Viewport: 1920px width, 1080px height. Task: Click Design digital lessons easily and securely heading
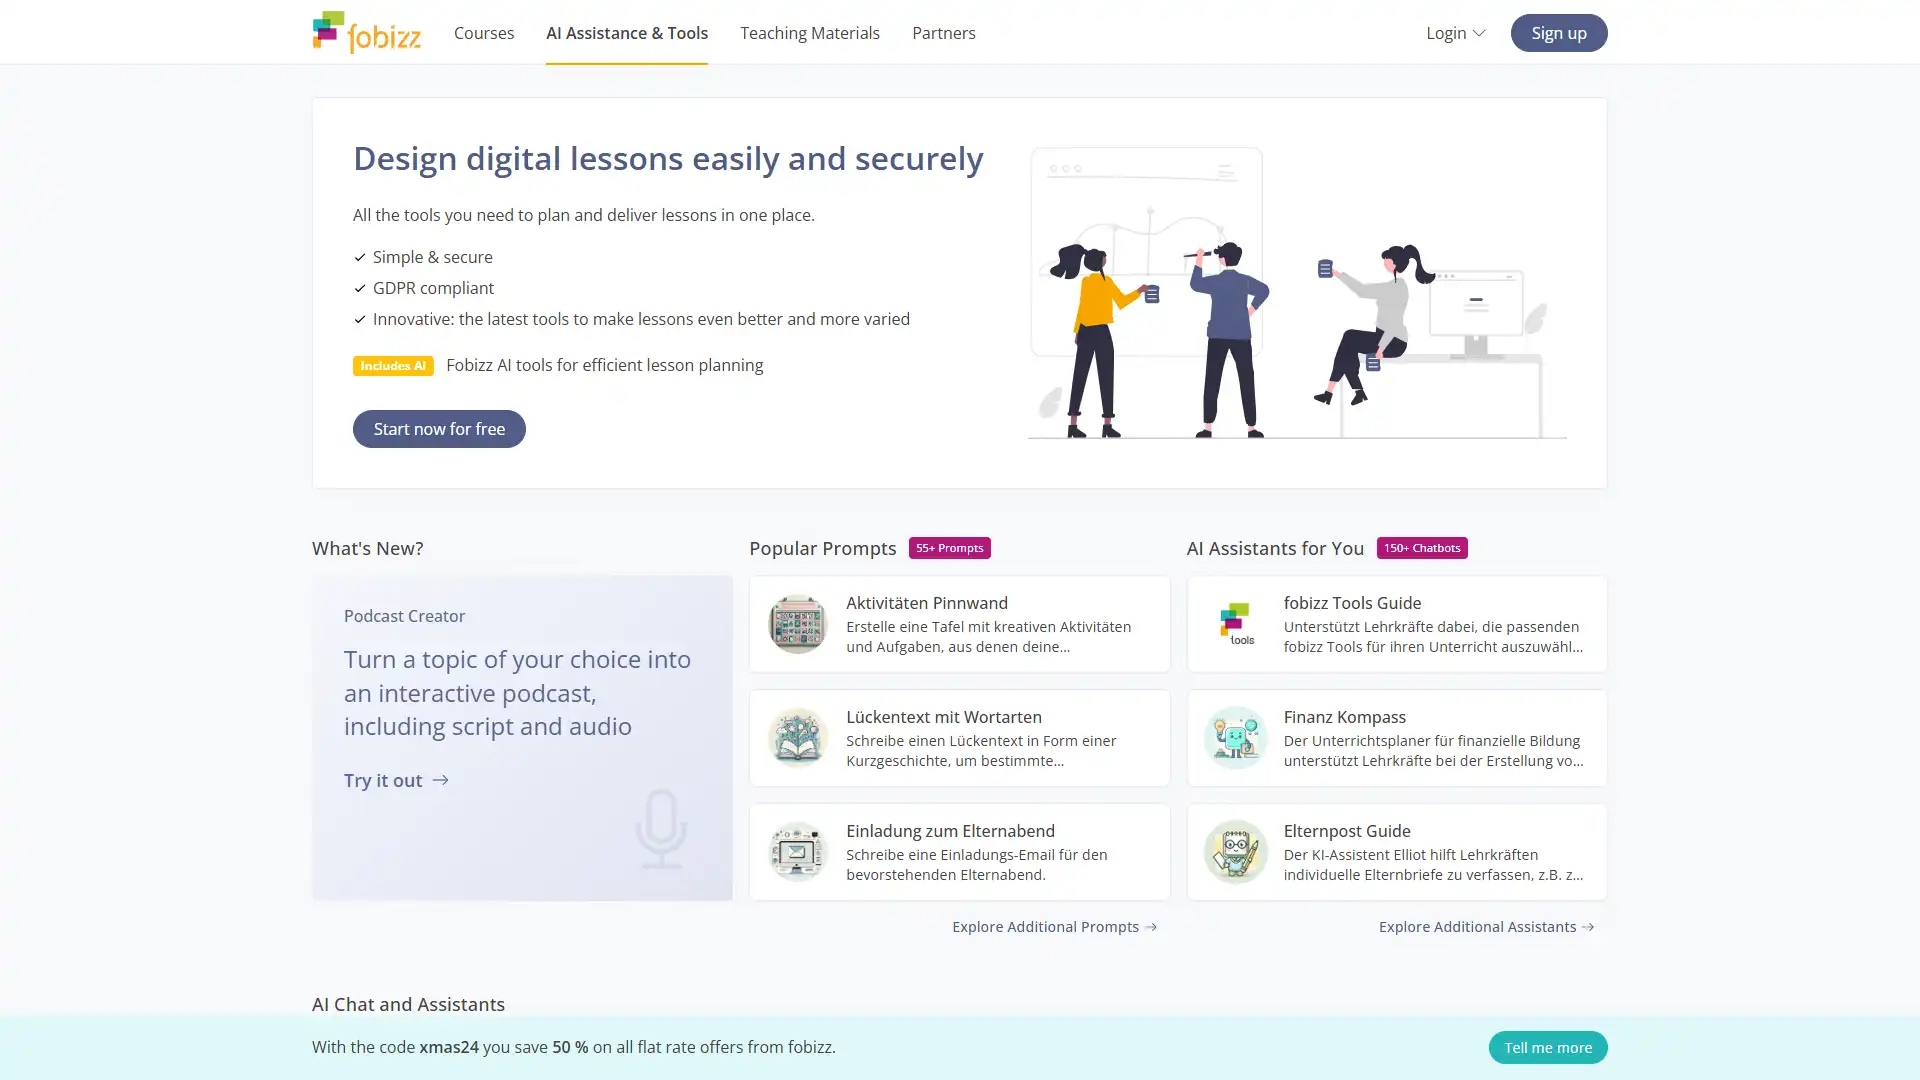click(668, 159)
